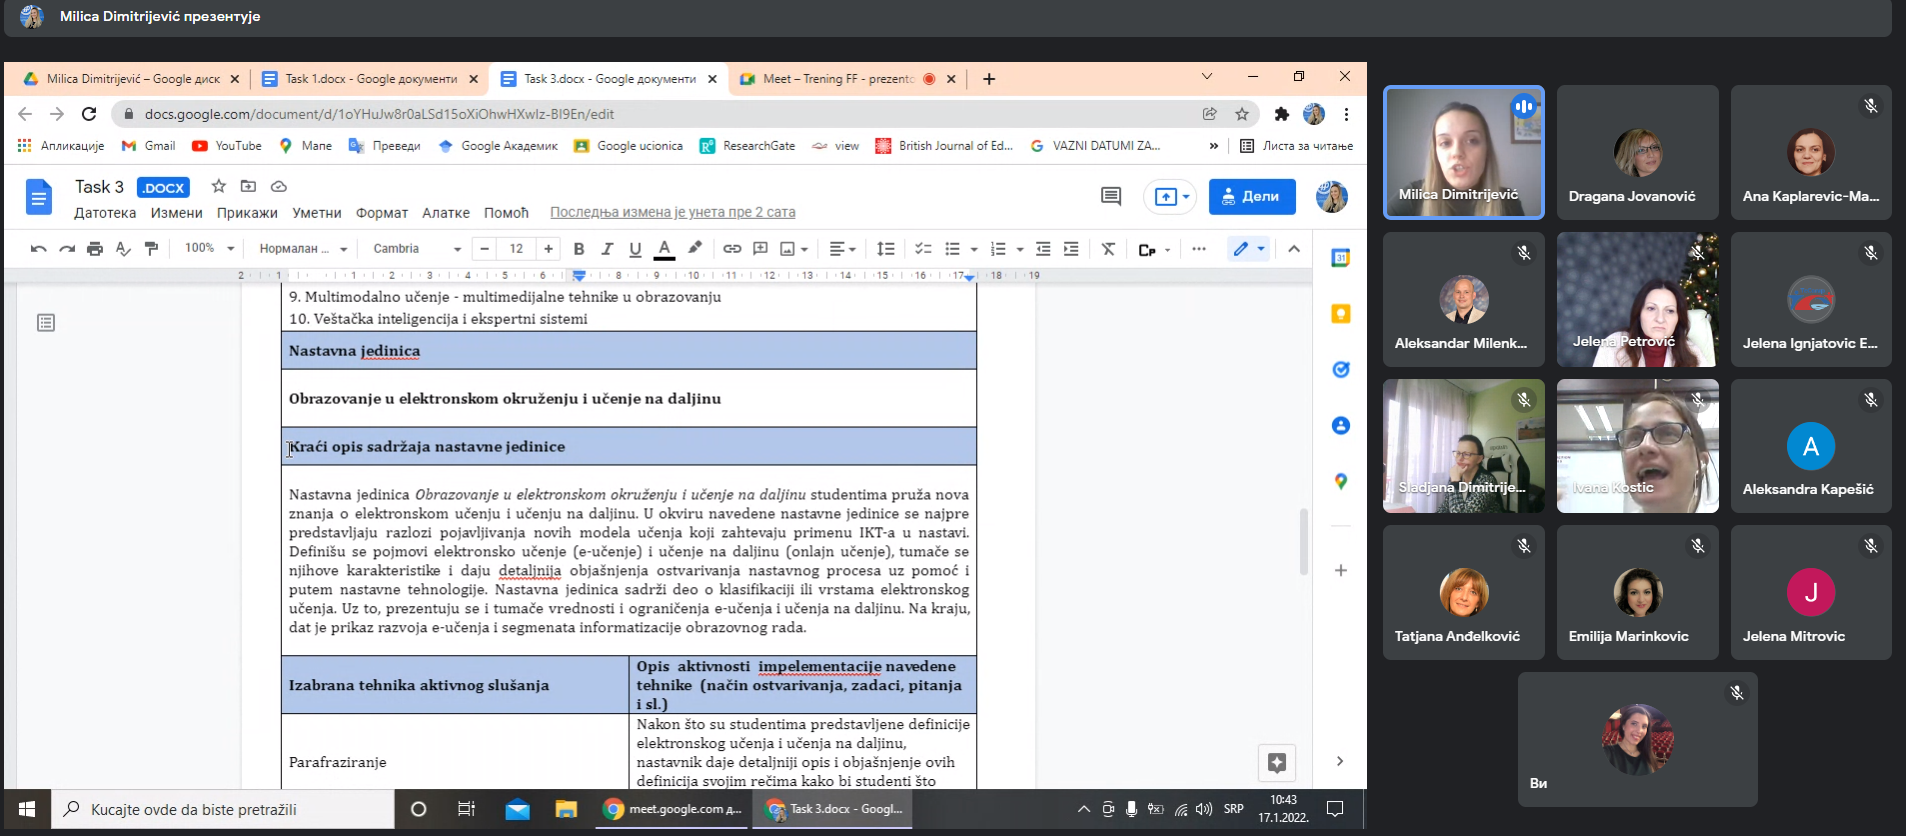This screenshot has height=836, width=1906.
Task: Insert a link with the link icon
Action: point(732,249)
